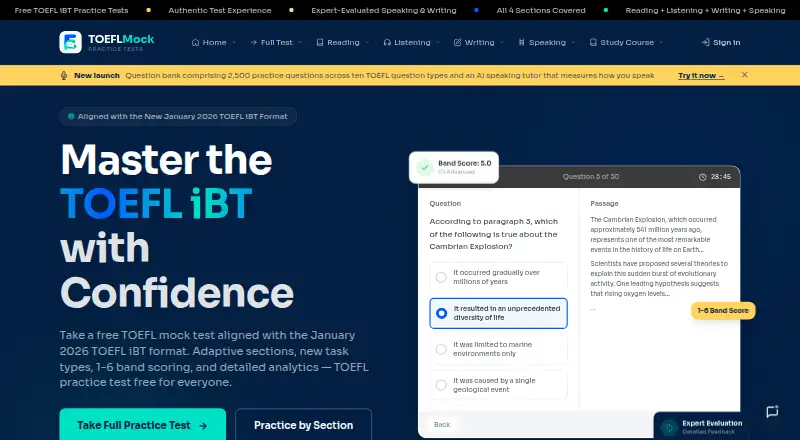Image resolution: width=800 pixels, height=440 pixels.
Task: Click the 'Try it now' link
Action: pyautogui.click(x=701, y=76)
